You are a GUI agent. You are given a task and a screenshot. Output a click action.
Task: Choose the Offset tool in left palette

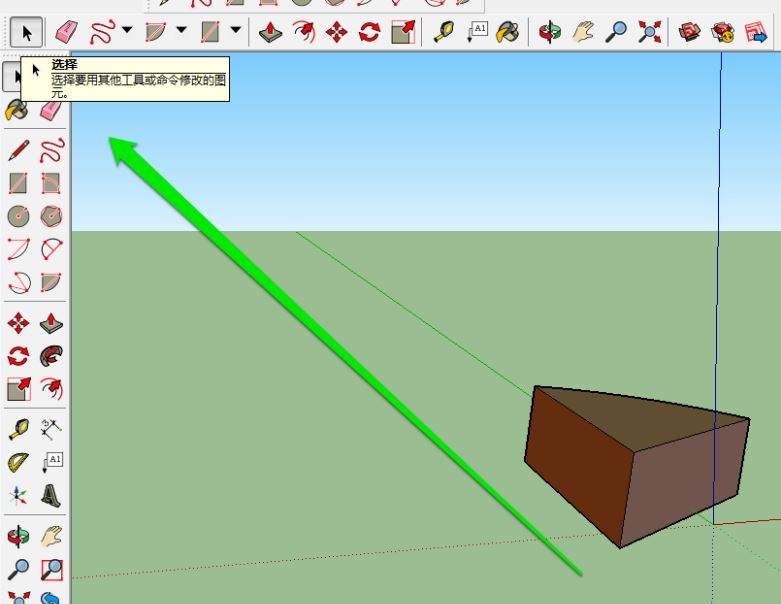[51, 389]
